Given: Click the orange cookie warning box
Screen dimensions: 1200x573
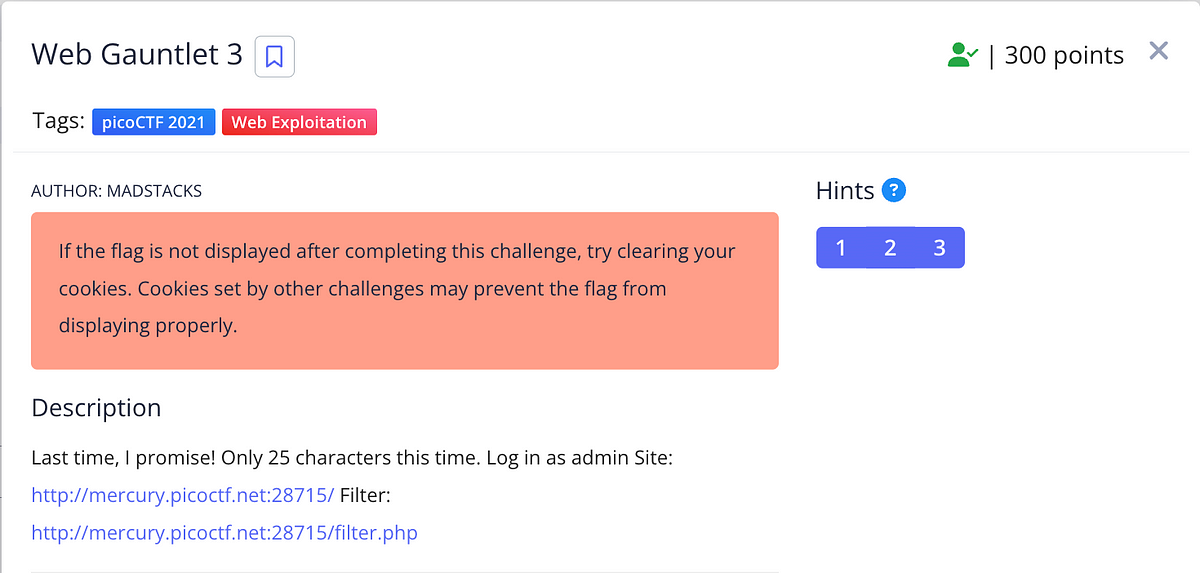Looking at the screenshot, I should pyautogui.click(x=405, y=290).
